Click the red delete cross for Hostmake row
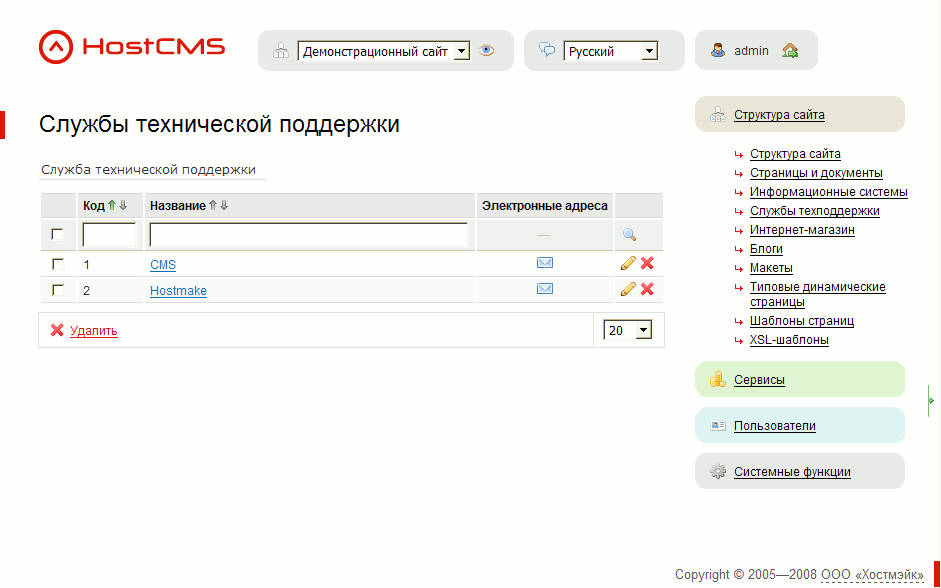The image size is (941, 588). [647, 289]
